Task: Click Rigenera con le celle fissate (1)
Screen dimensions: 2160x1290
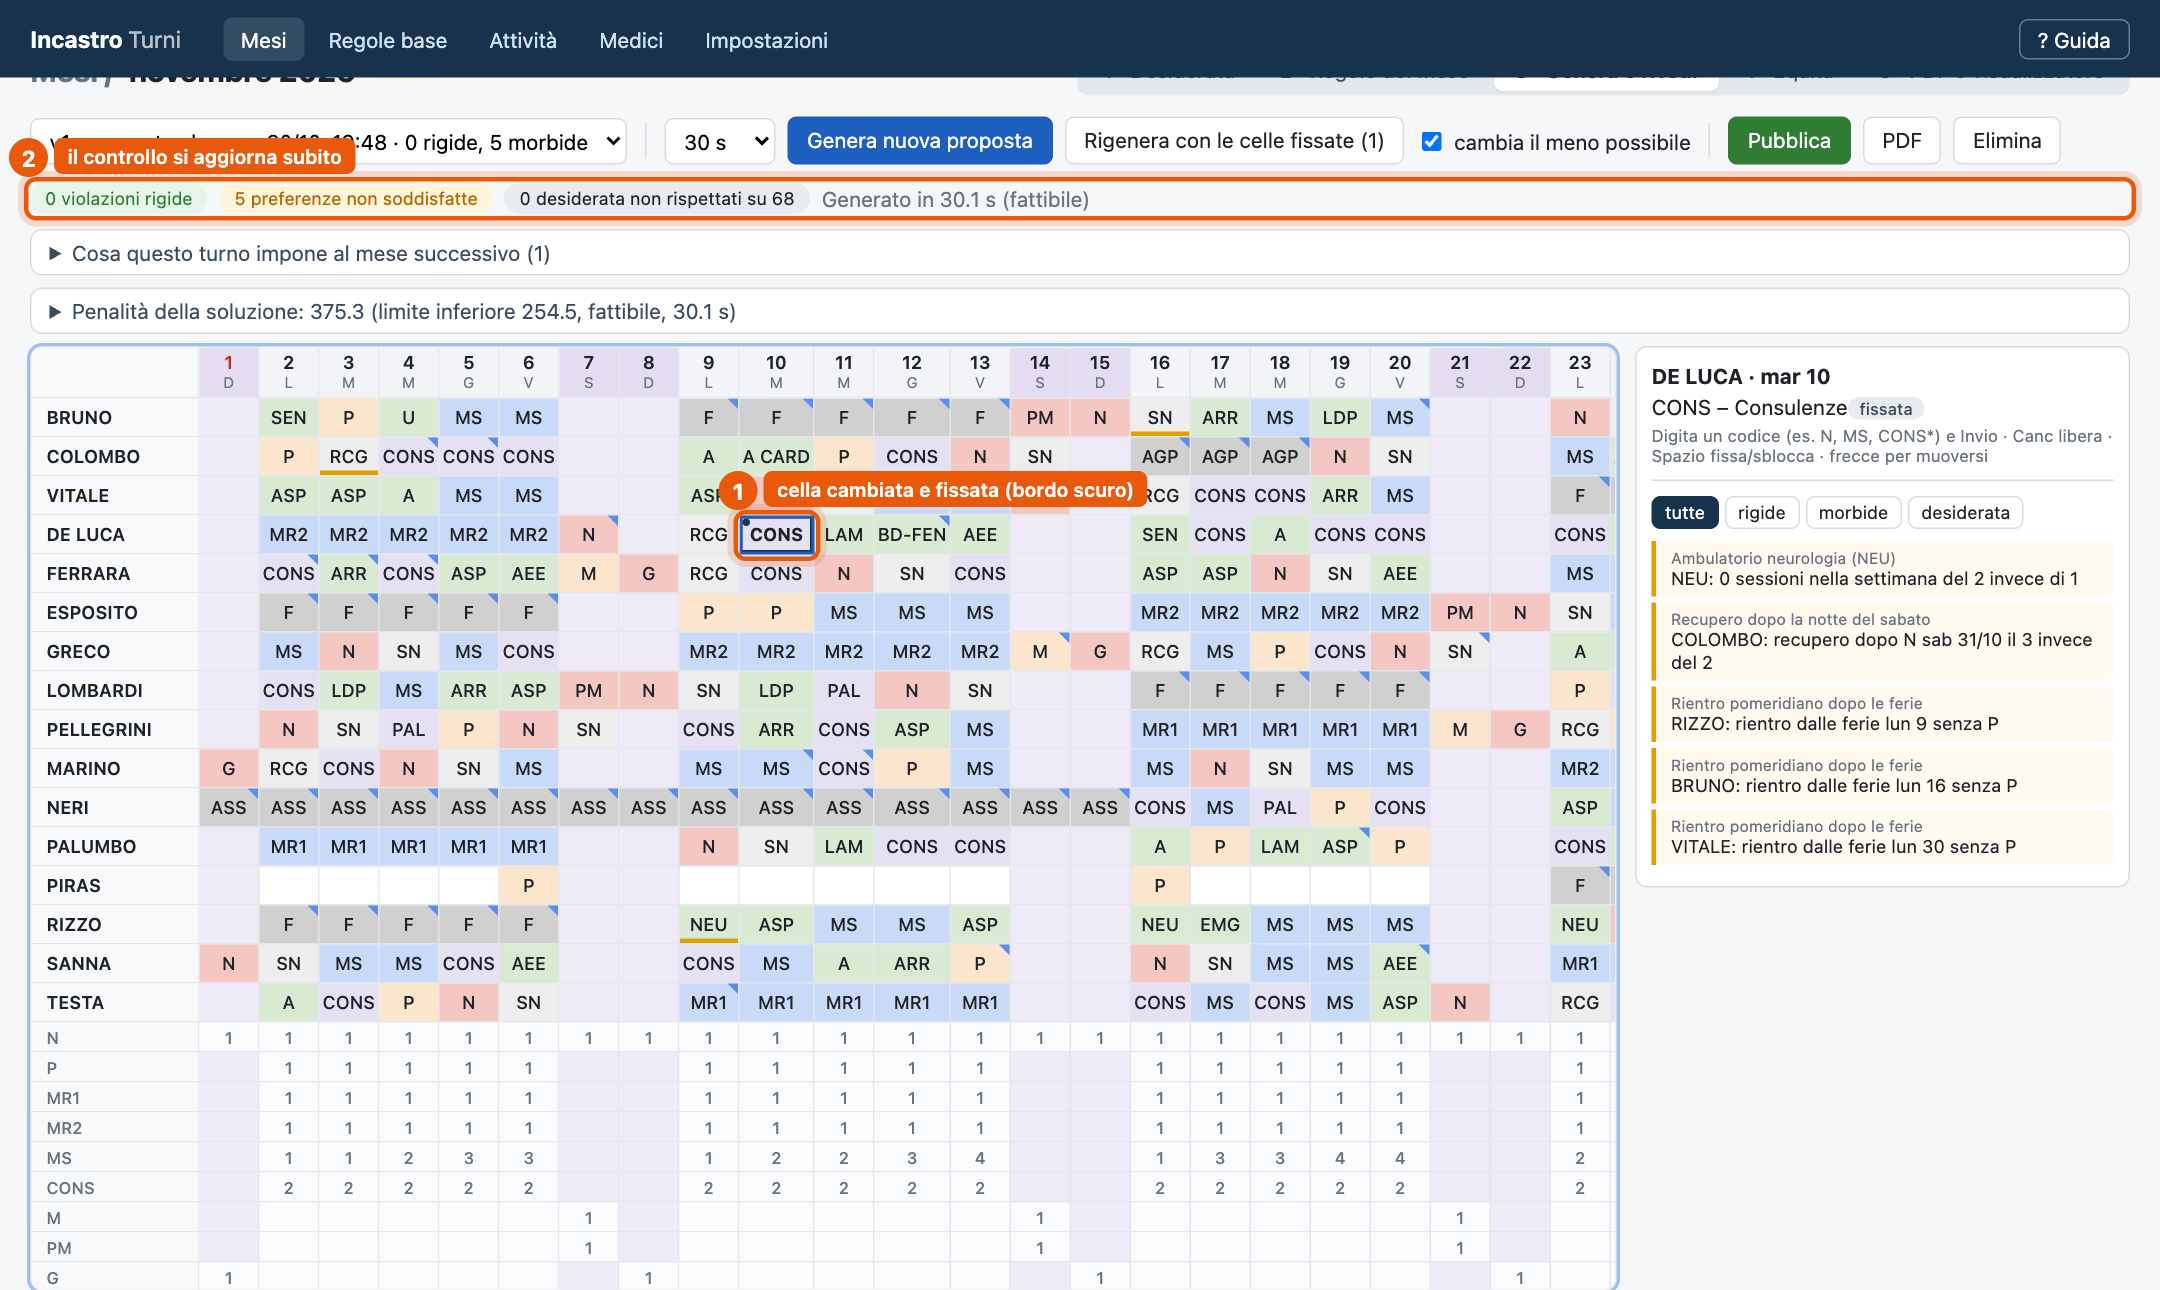Action: pos(1233,141)
